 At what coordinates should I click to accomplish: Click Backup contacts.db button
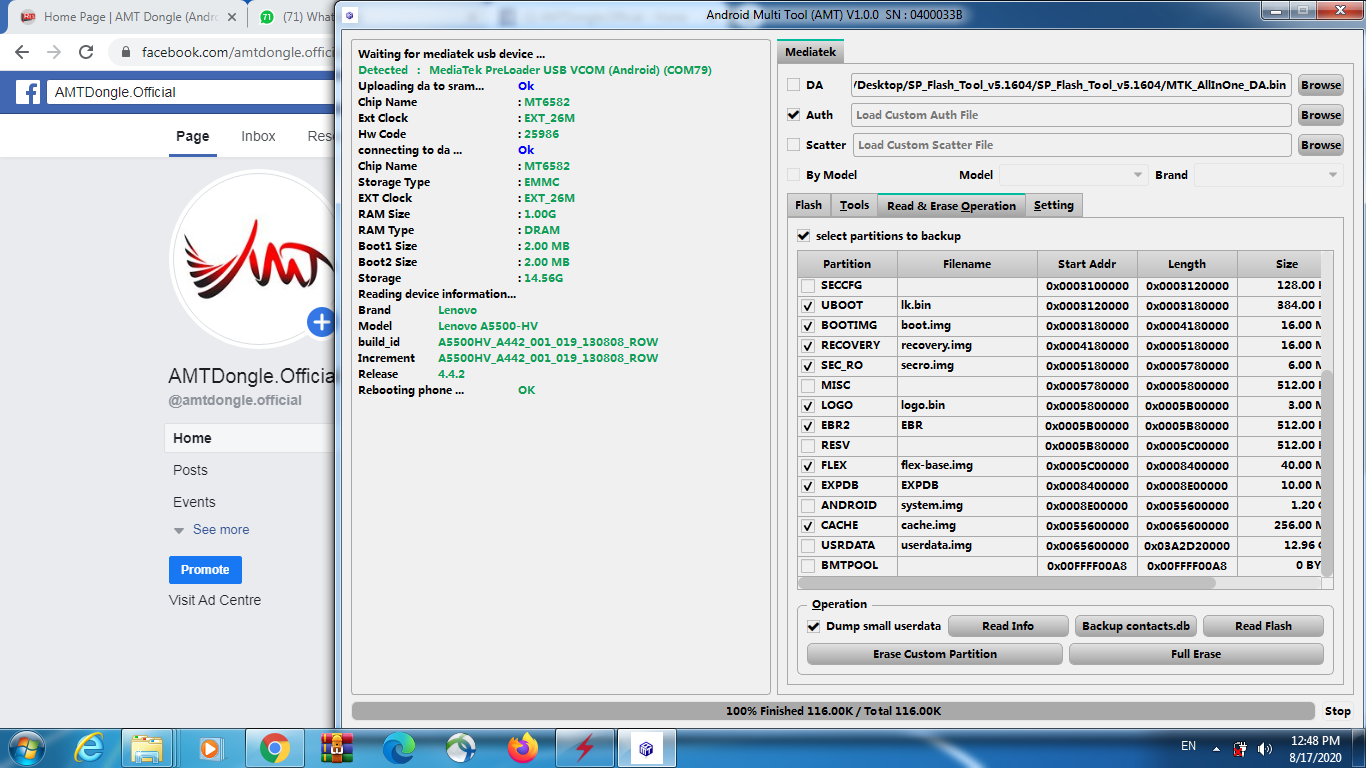coord(1136,626)
